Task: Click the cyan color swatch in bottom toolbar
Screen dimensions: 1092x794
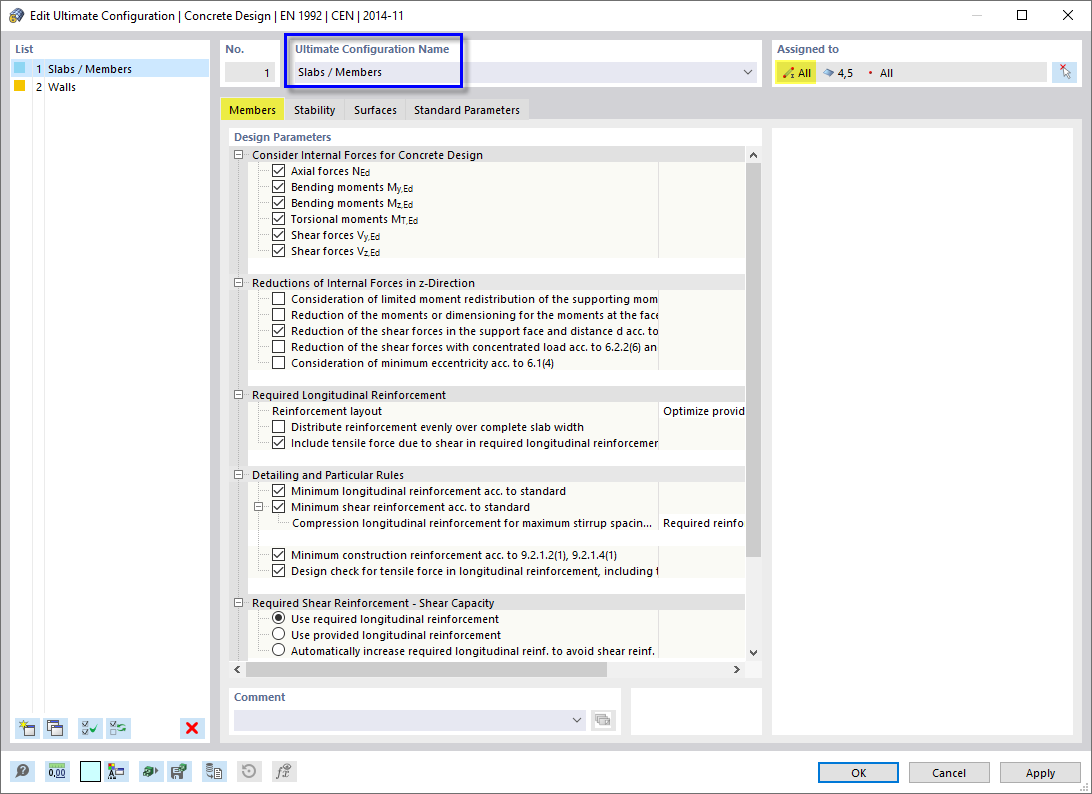Action: coord(90,771)
